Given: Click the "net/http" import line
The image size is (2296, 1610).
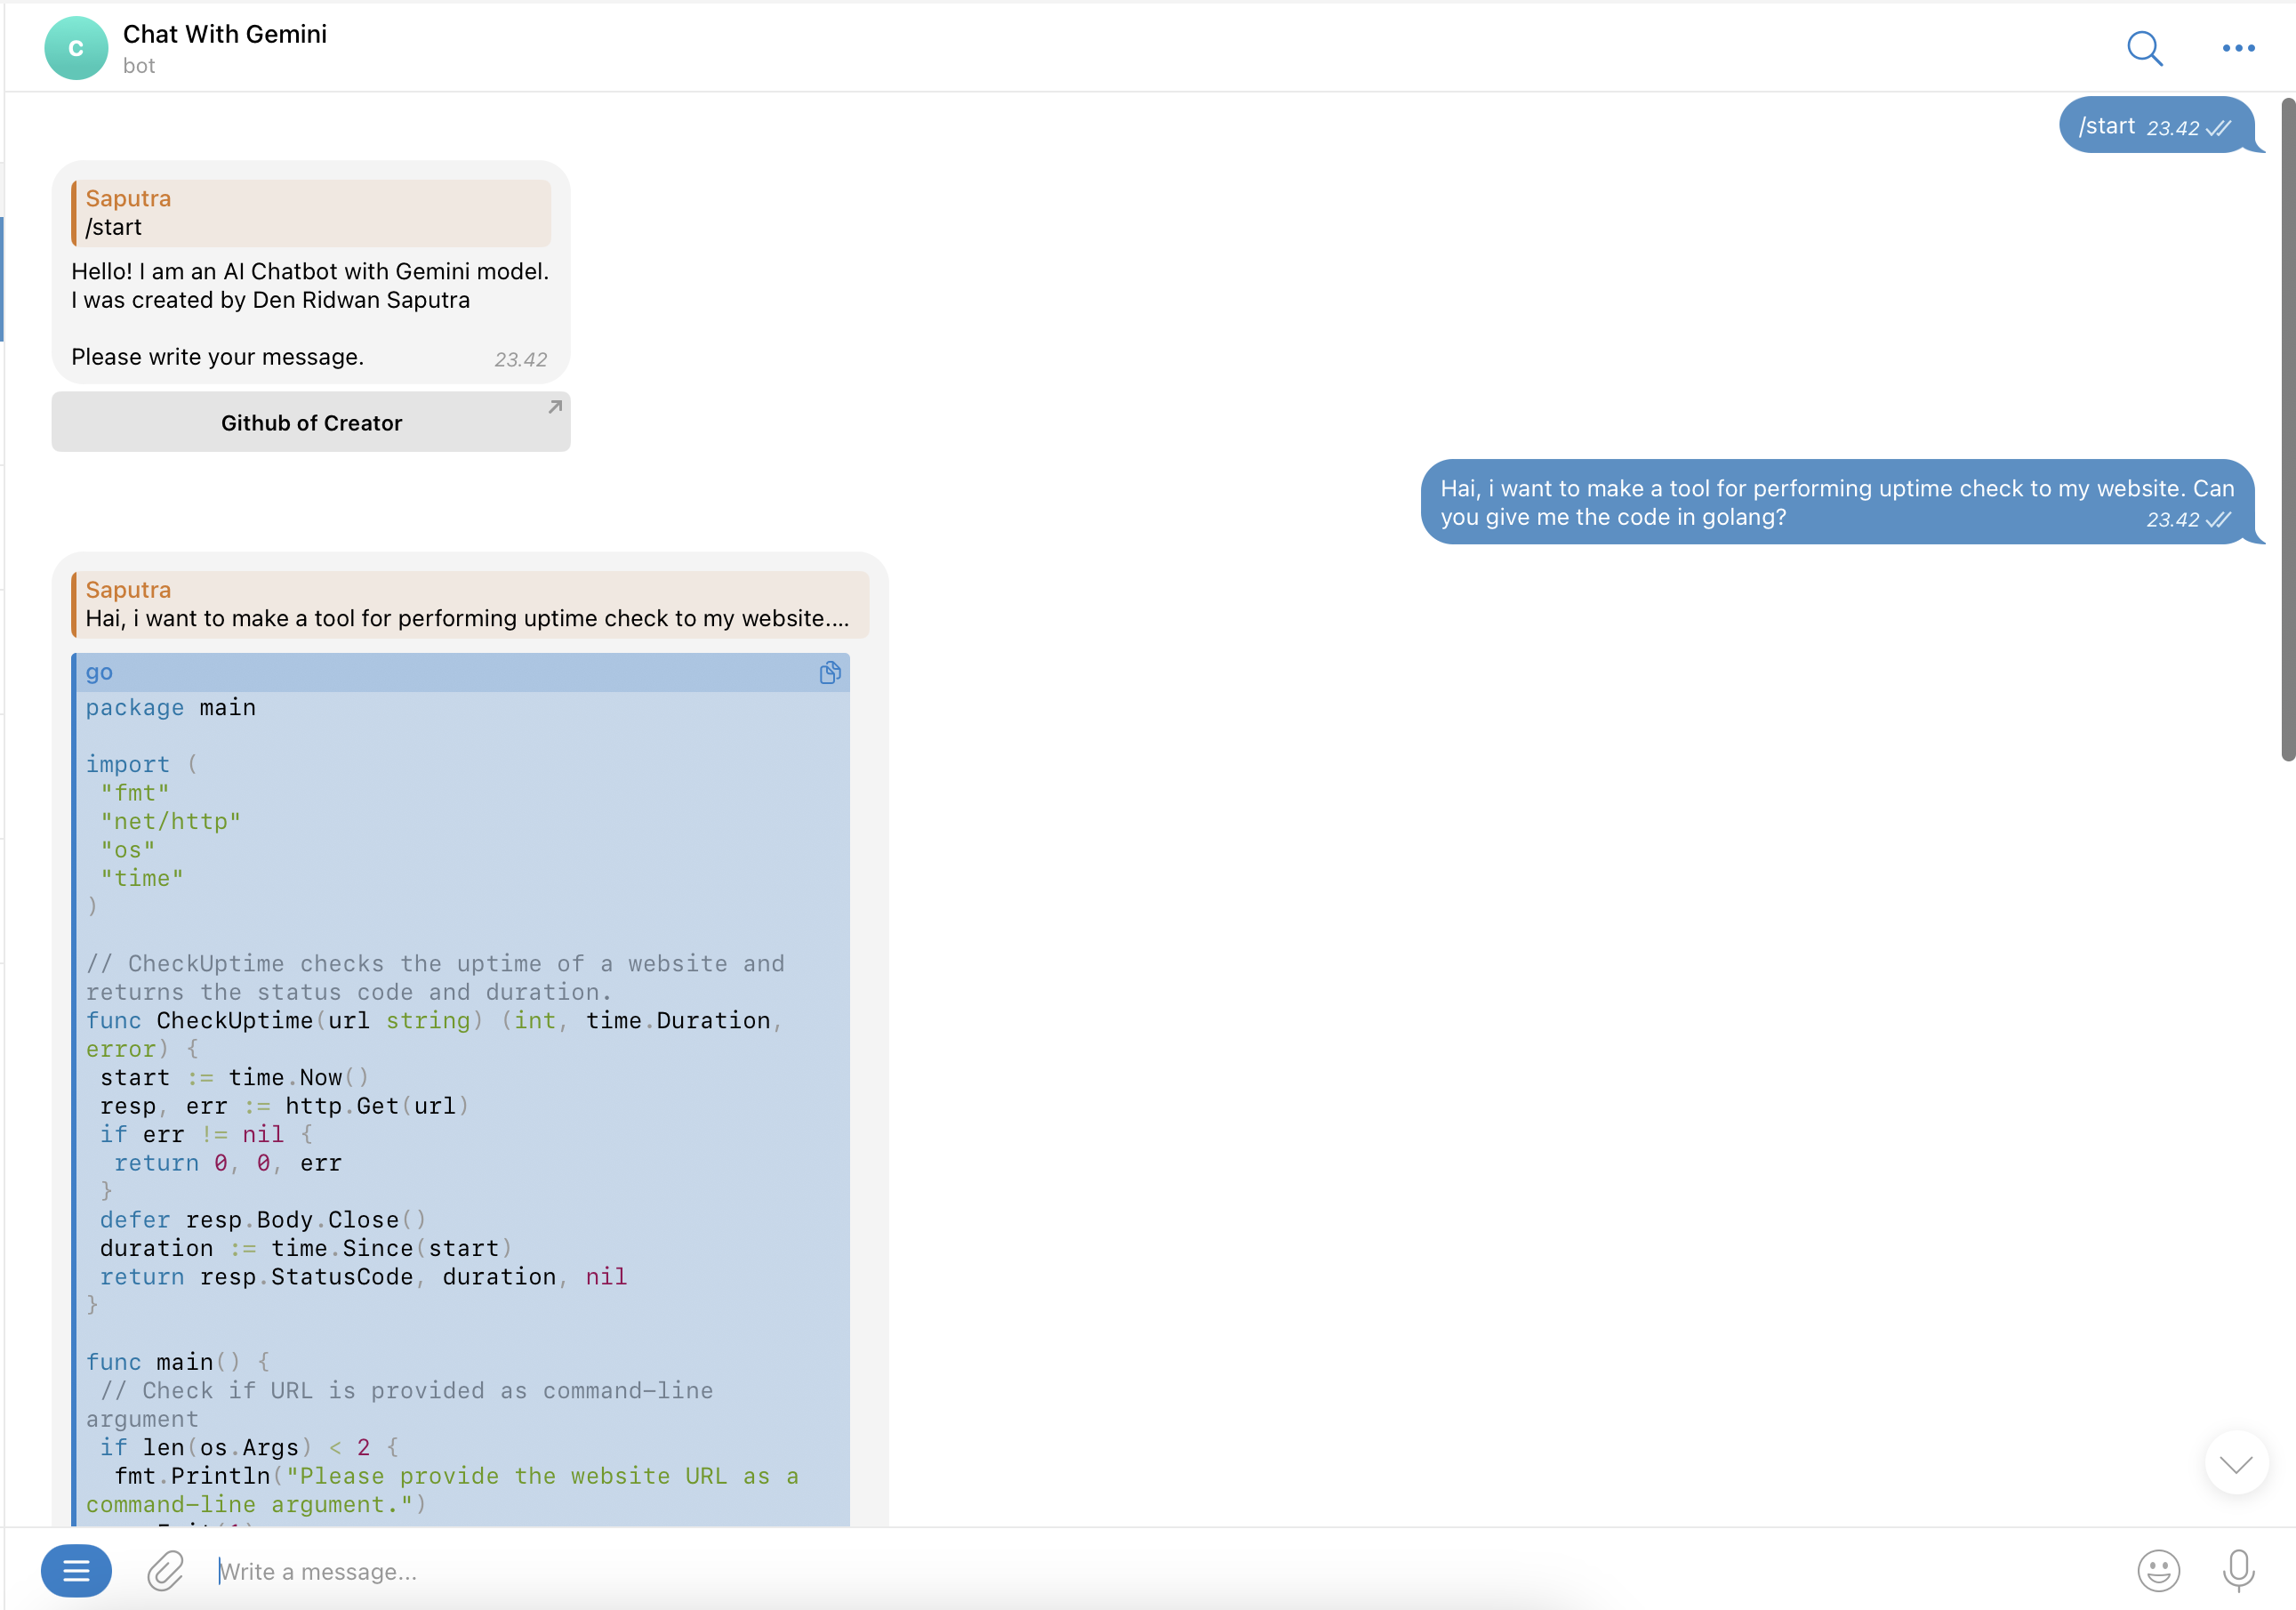Looking at the screenshot, I should point(170,822).
